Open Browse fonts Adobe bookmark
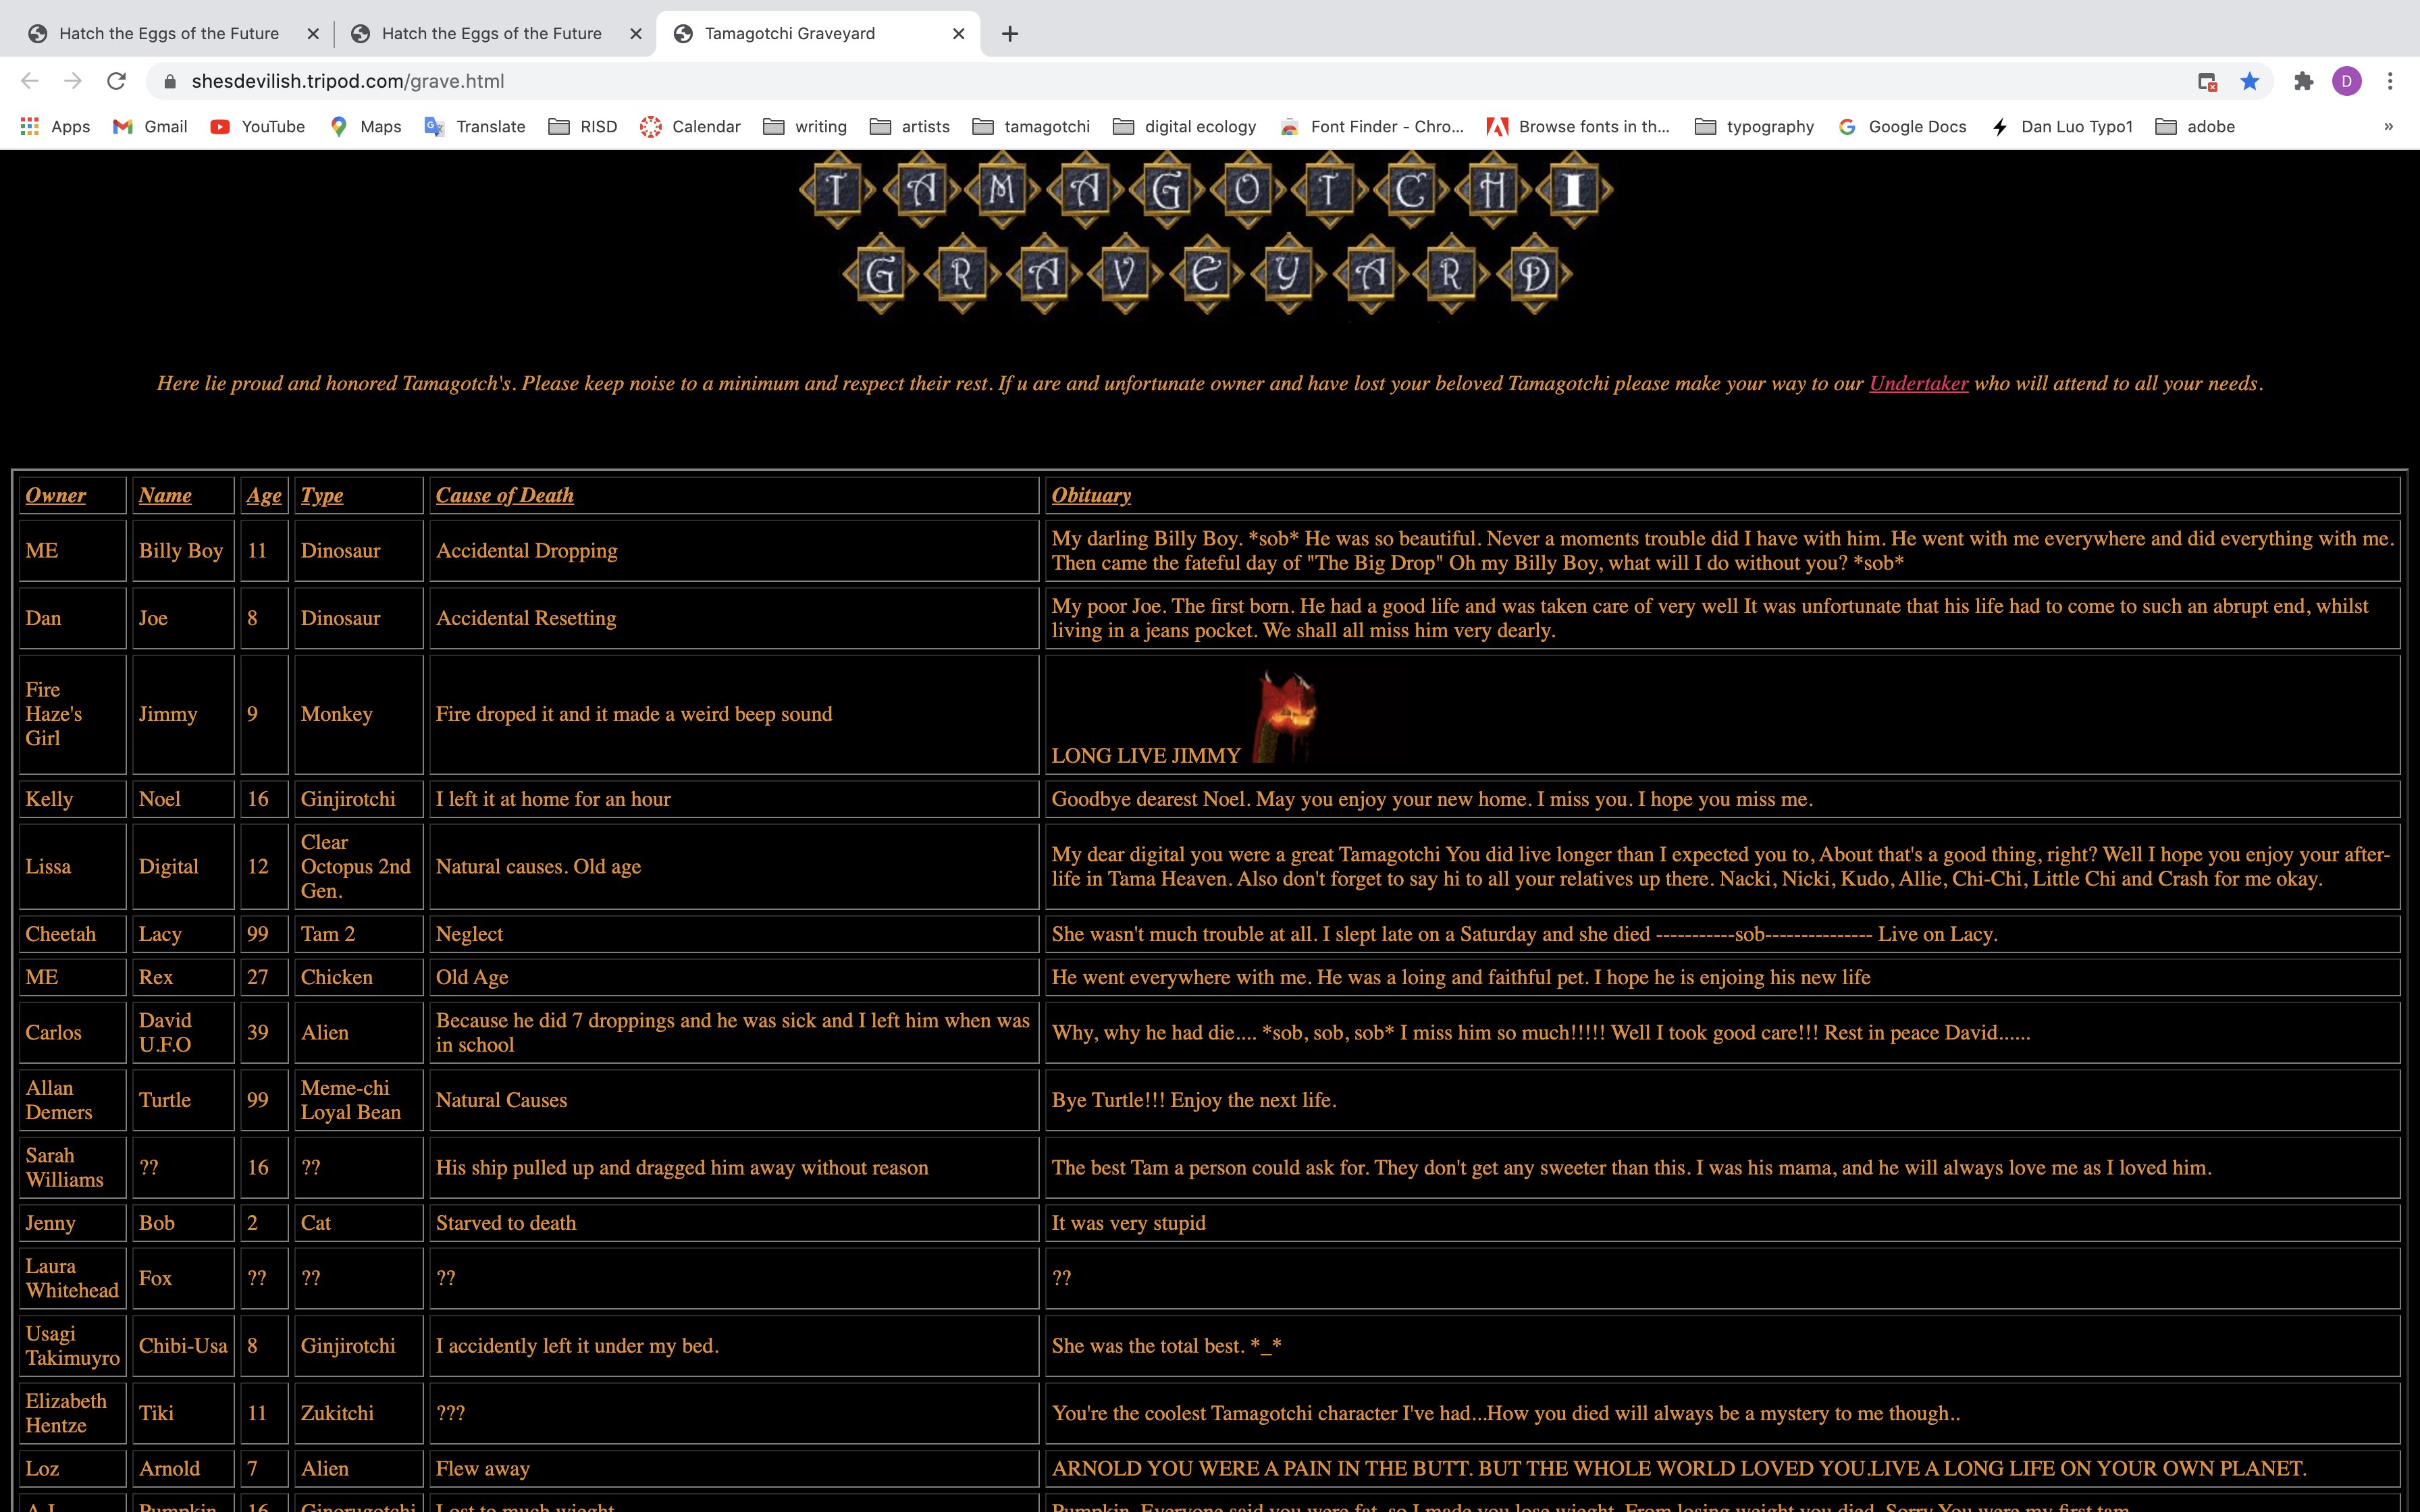Image resolution: width=2420 pixels, height=1512 pixels. tap(1578, 127)
